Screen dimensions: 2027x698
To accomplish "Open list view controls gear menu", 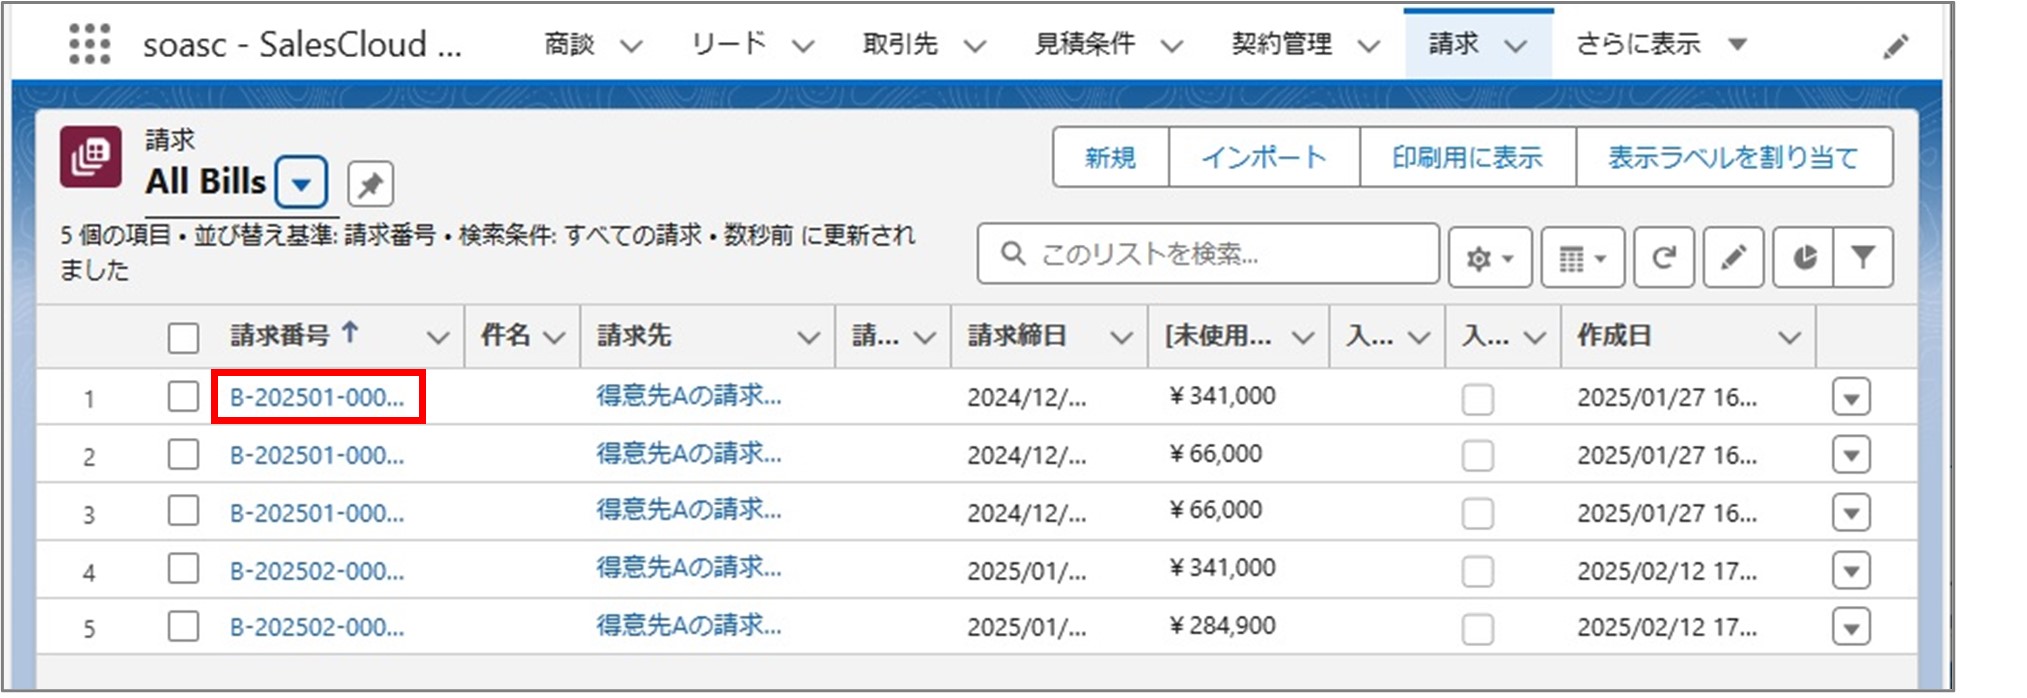I will [1490, 258].
